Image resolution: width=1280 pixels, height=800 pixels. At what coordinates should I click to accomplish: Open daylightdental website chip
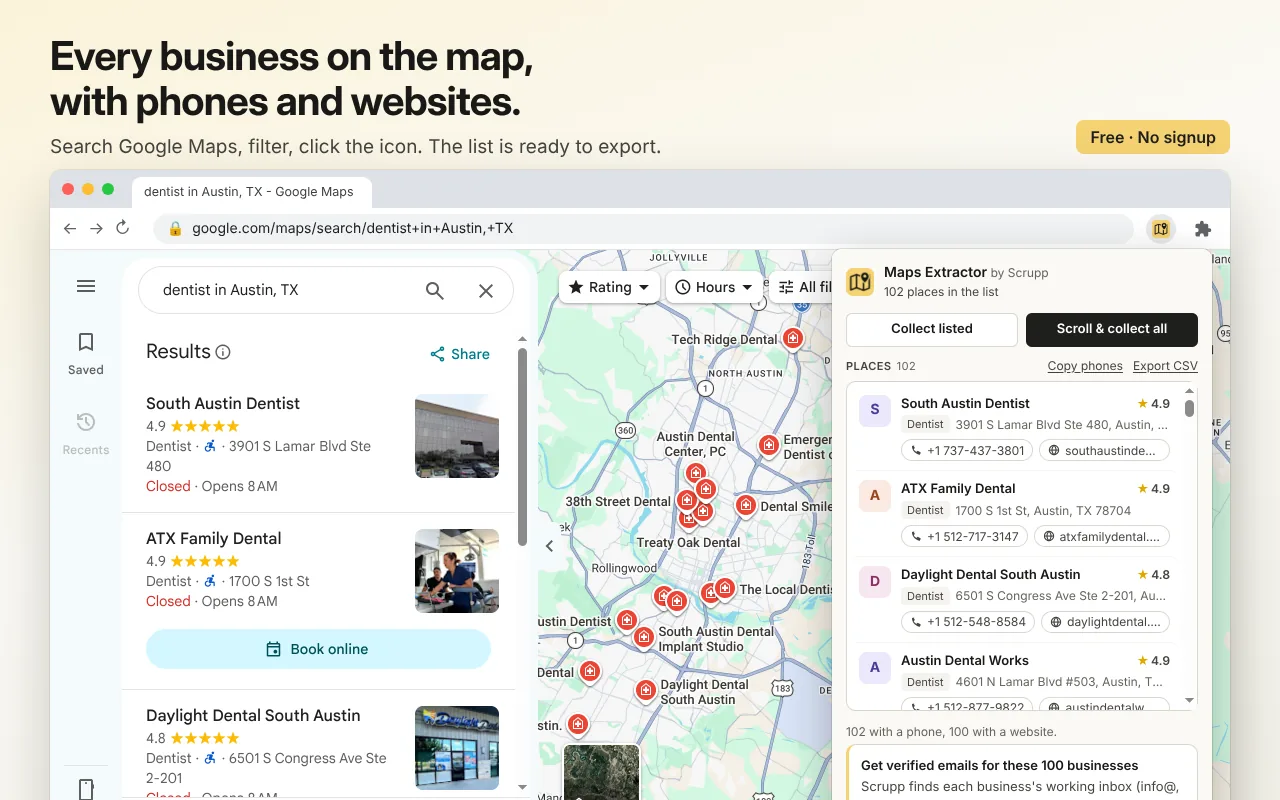pos(1105,622)
